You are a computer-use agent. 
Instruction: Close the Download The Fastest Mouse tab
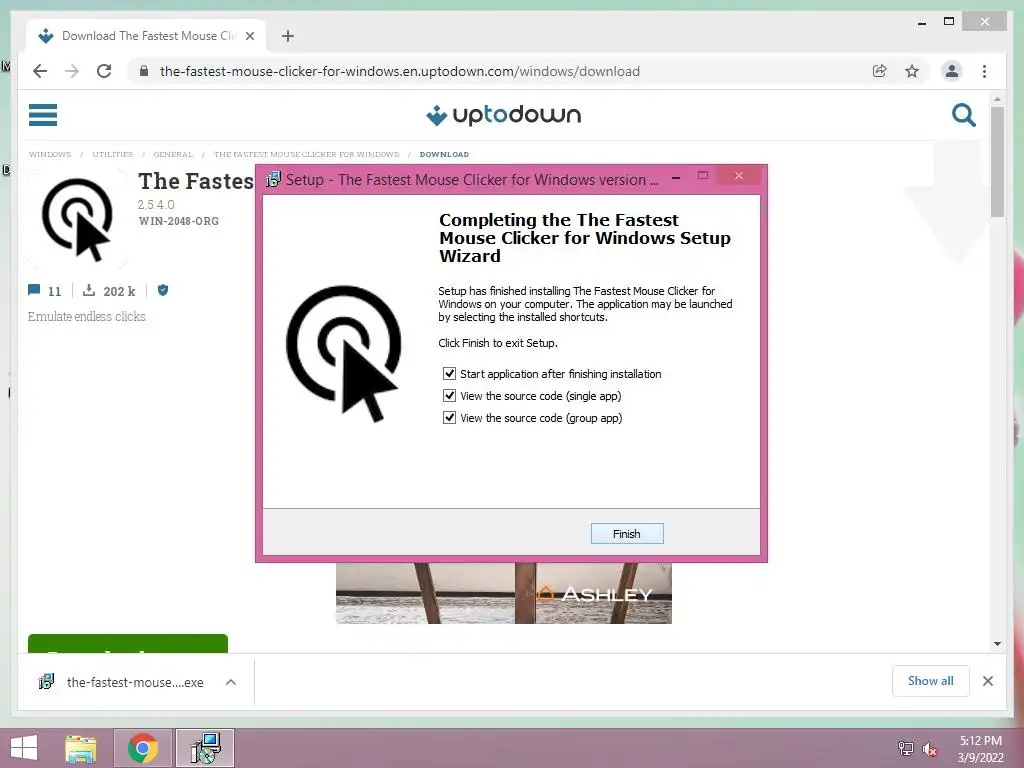click(249, 36)
